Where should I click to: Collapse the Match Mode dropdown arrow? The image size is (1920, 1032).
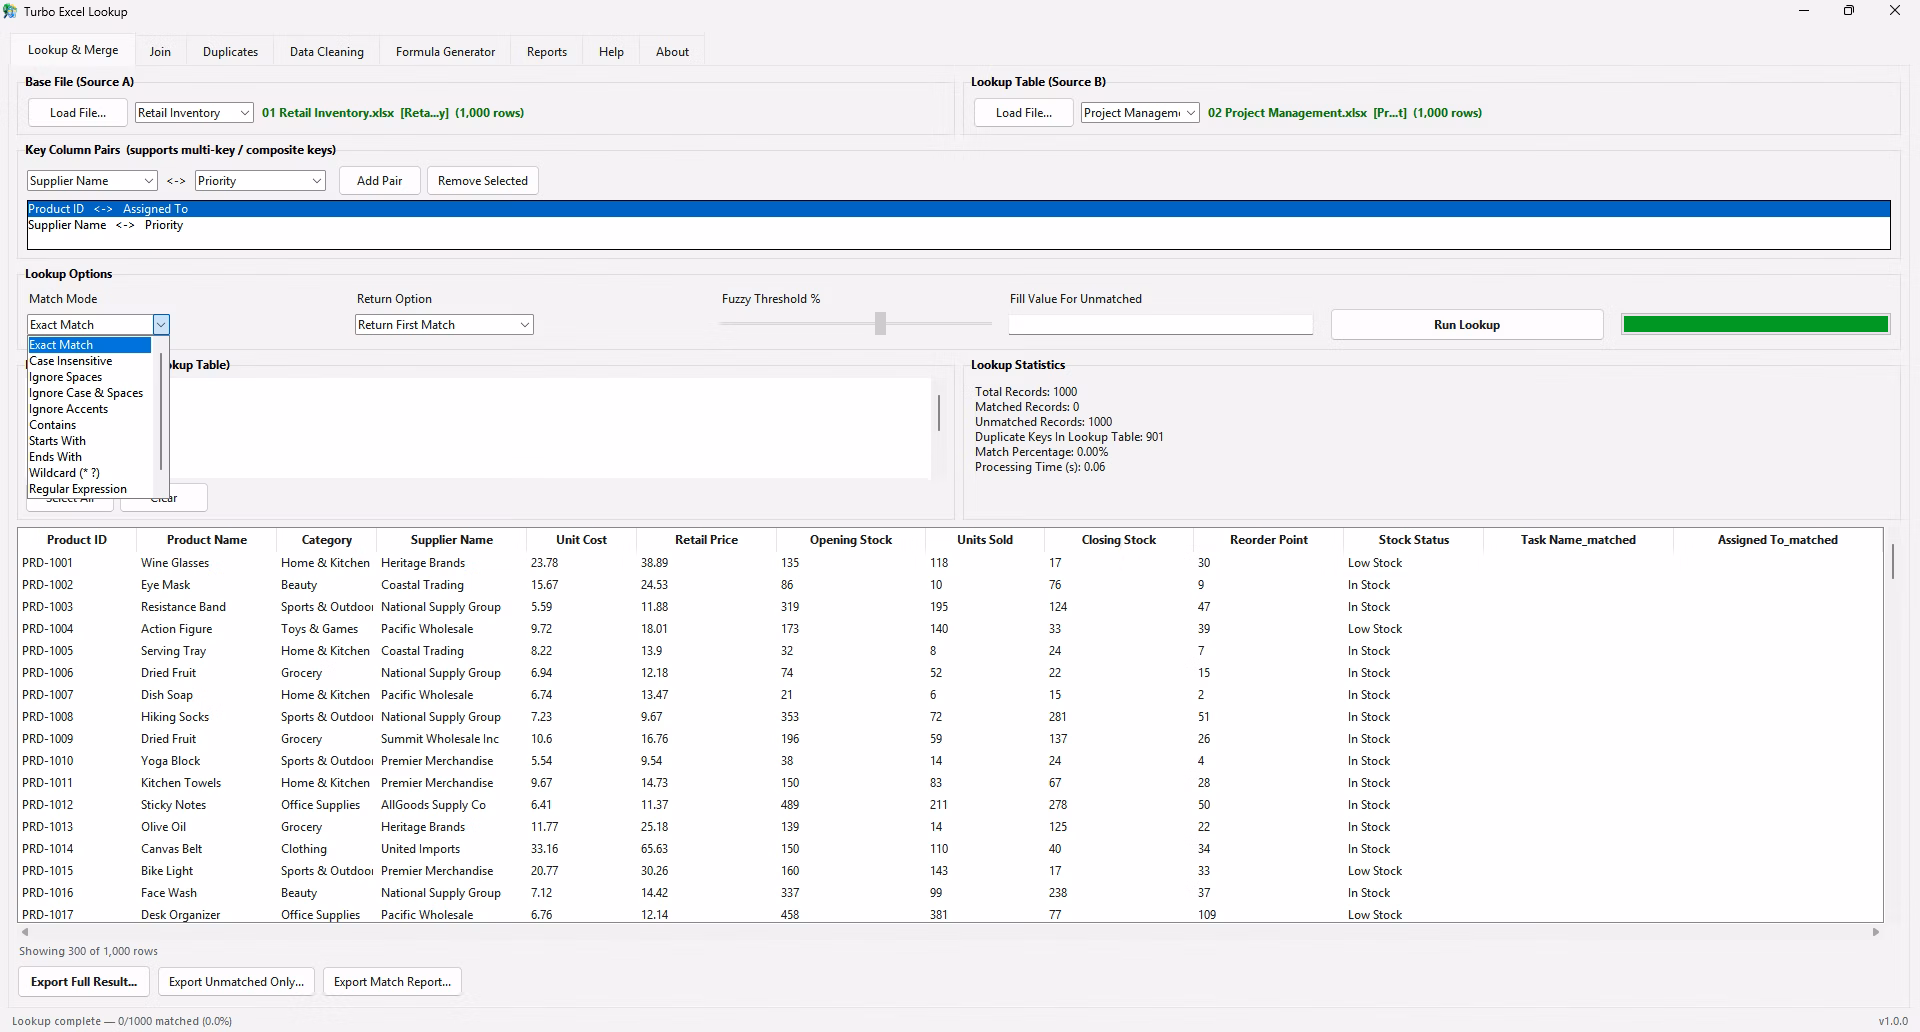161,325
